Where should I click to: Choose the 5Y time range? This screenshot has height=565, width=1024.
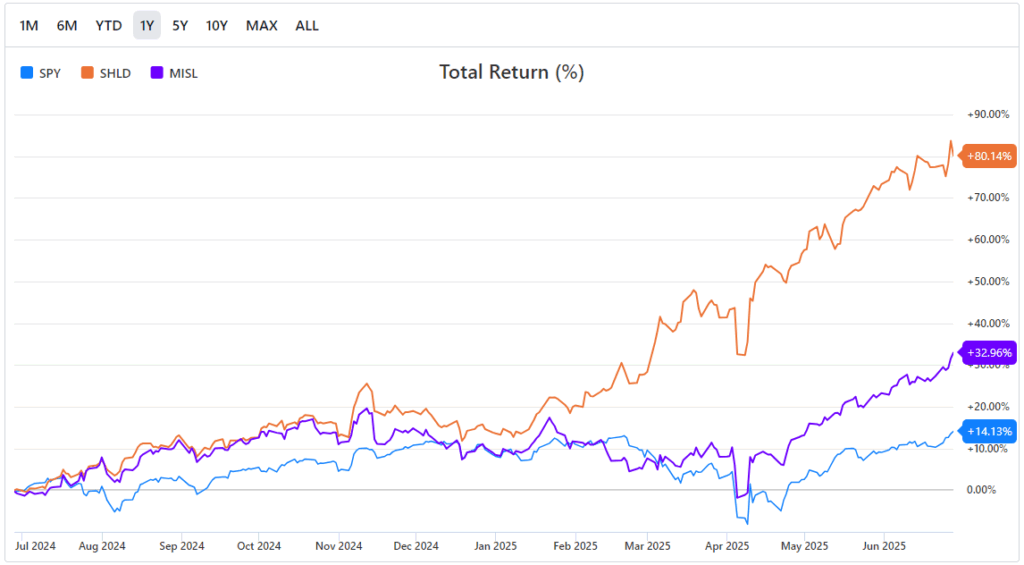pos(180,25)
